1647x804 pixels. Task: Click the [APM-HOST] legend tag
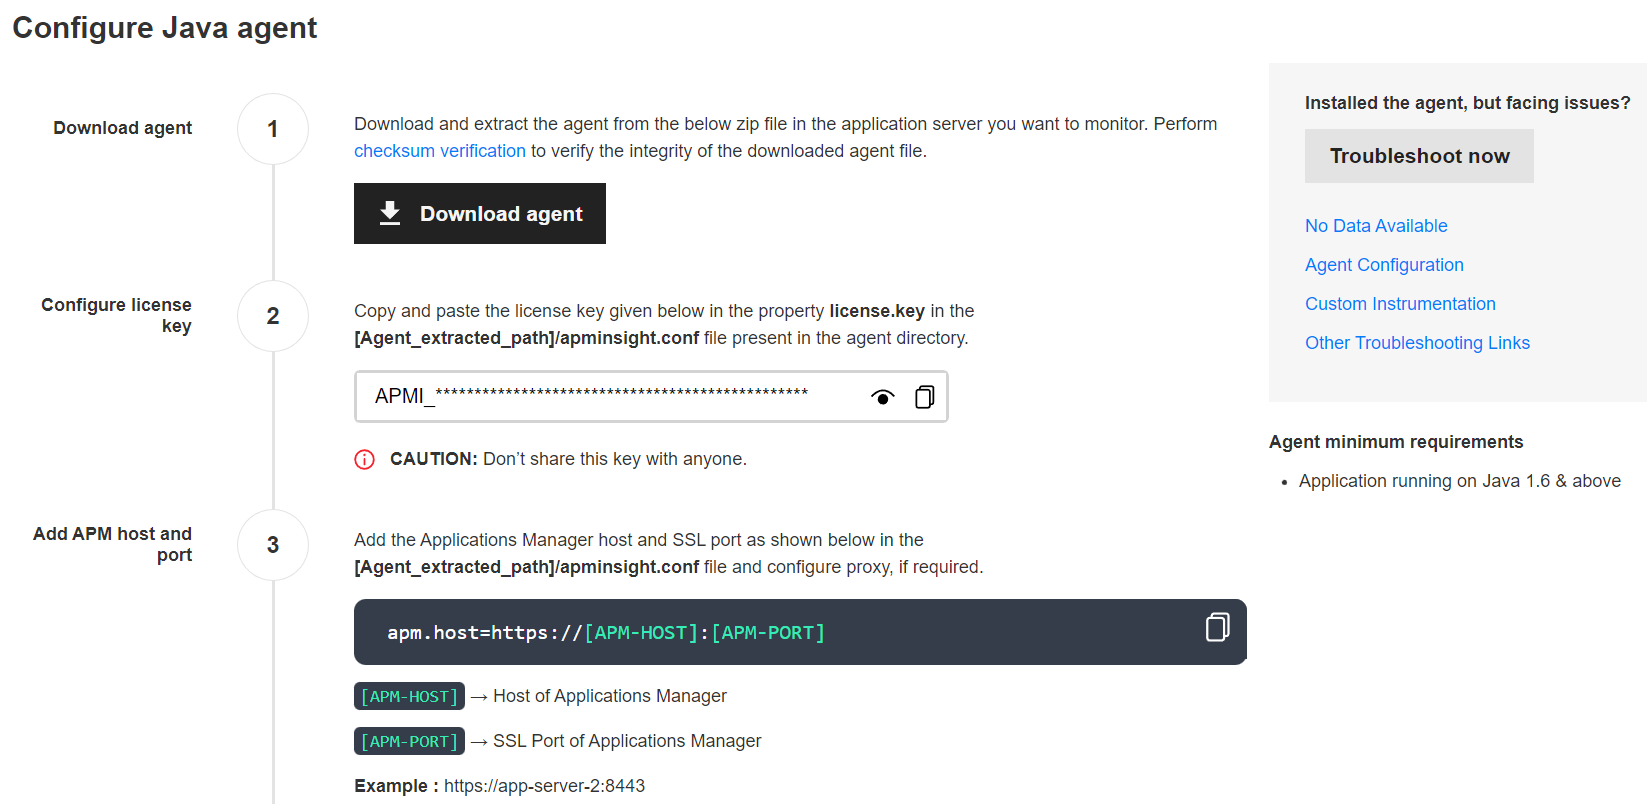pyautogui.click(x=409, y=696)
